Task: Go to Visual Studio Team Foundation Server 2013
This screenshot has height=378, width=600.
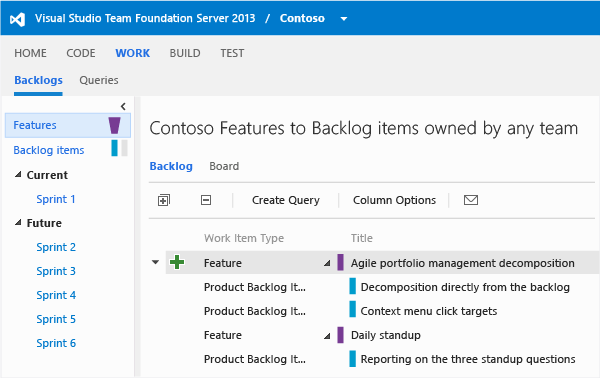Action: click(145, 18)
